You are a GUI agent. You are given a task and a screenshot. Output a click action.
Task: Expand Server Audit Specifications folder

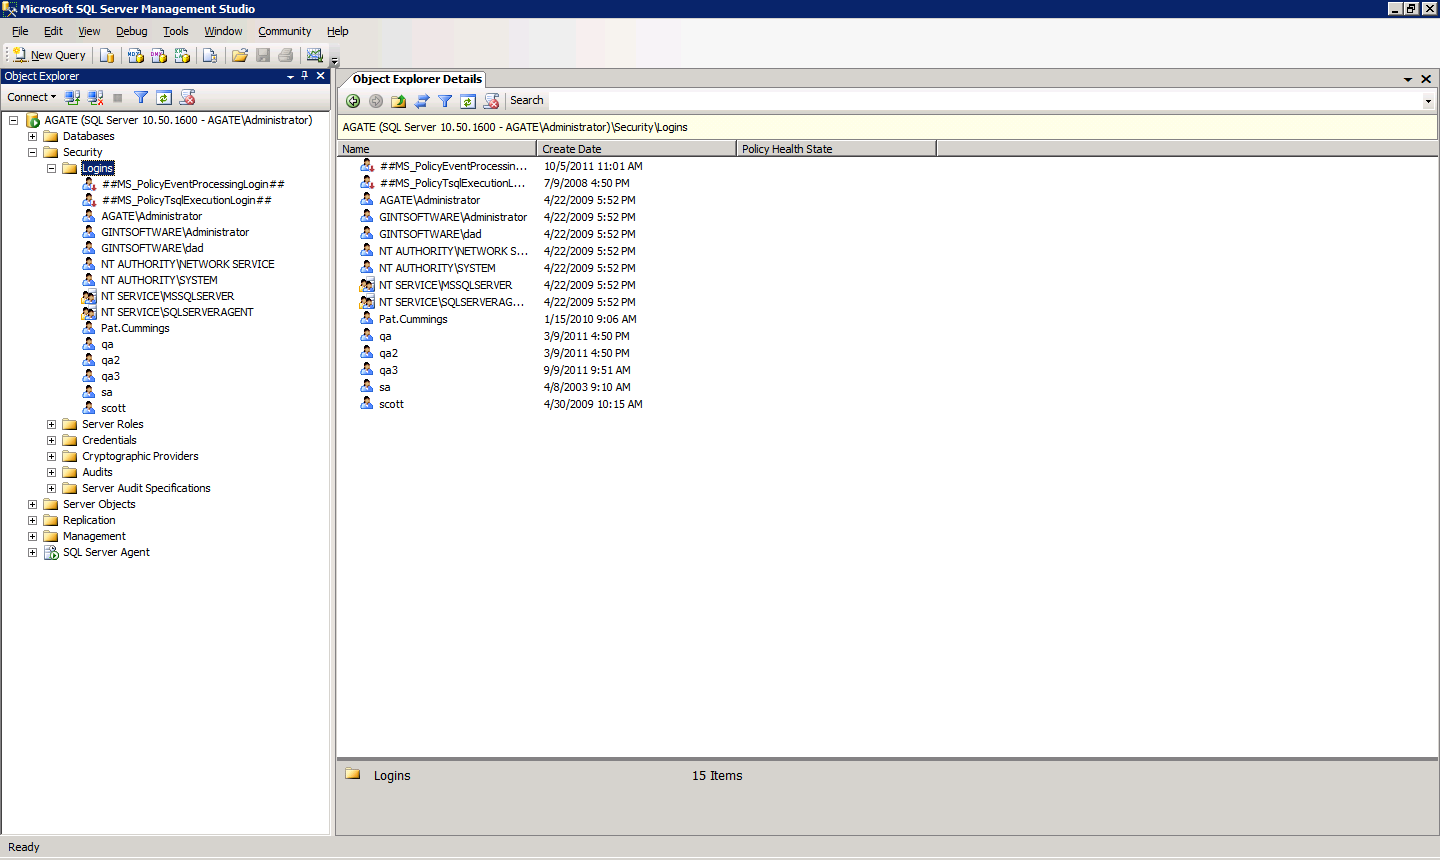[x=51, y=488]
